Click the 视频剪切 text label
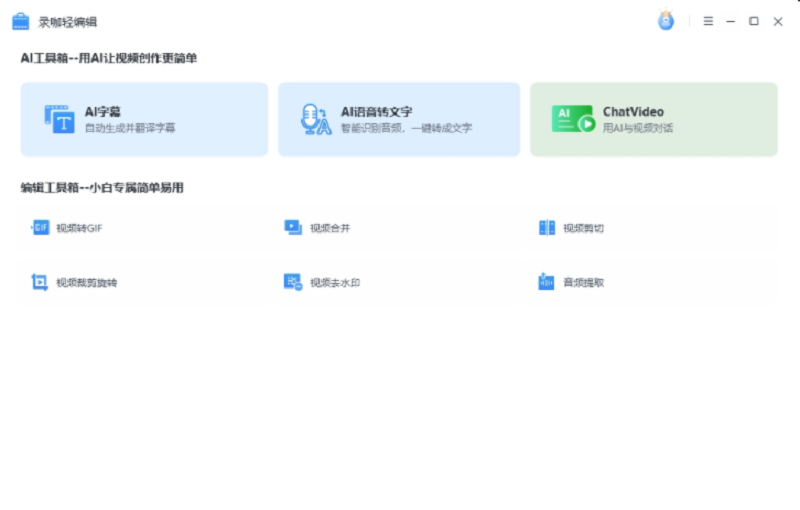 [583, 228]
